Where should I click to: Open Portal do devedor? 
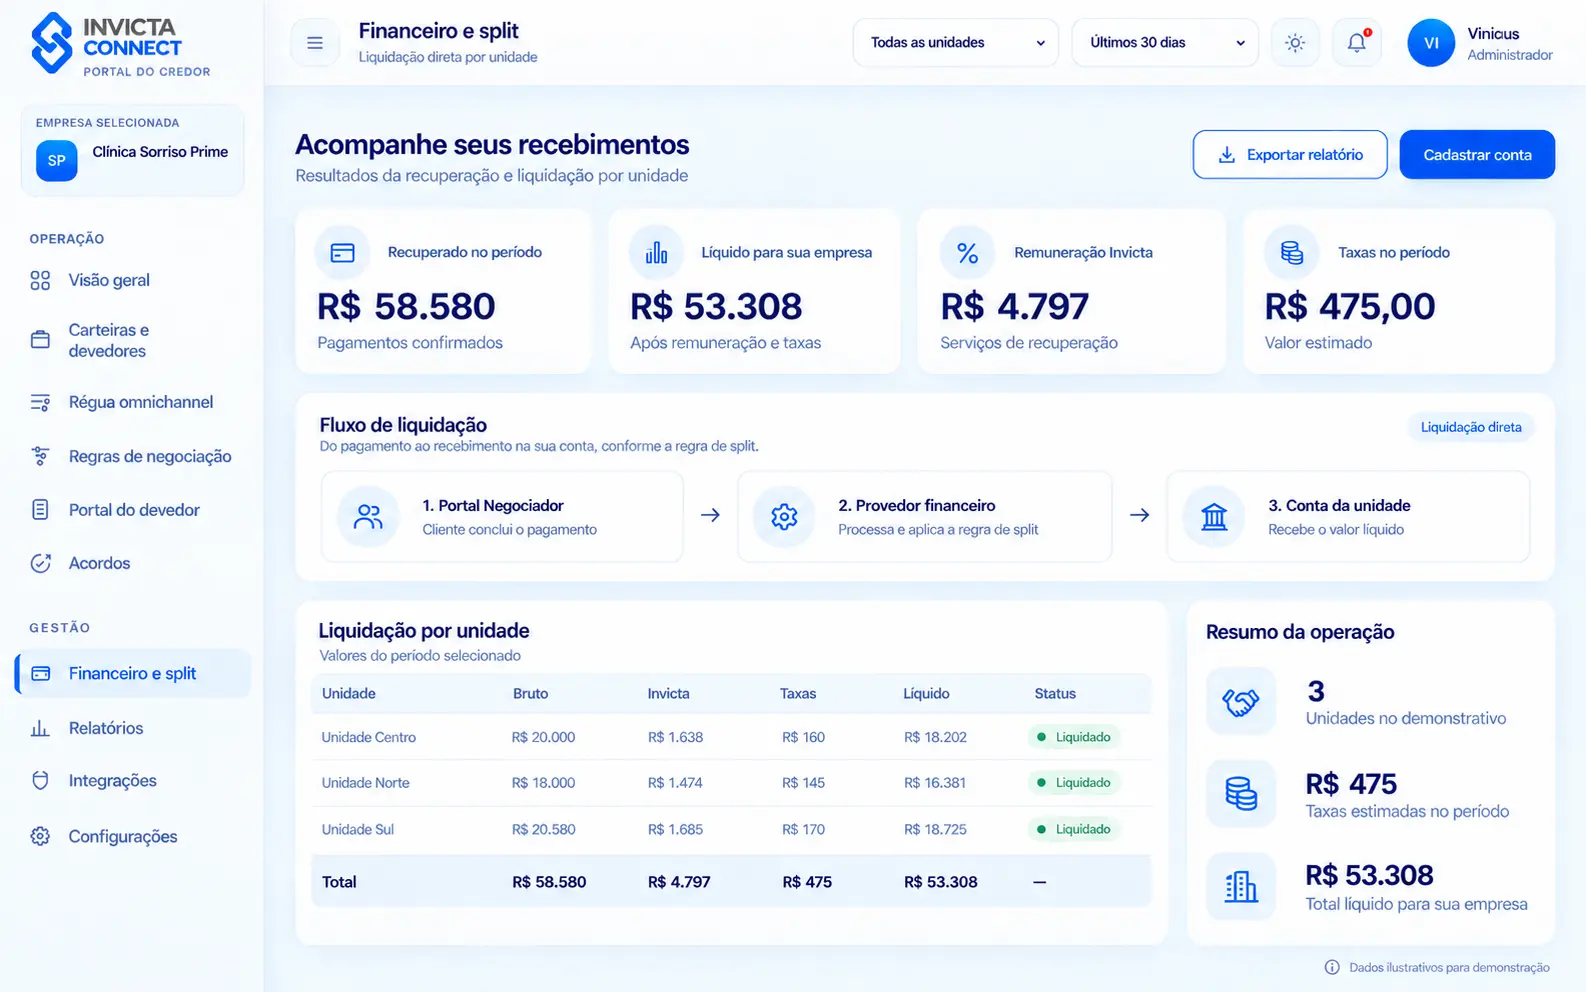click(x=134, y=510)
